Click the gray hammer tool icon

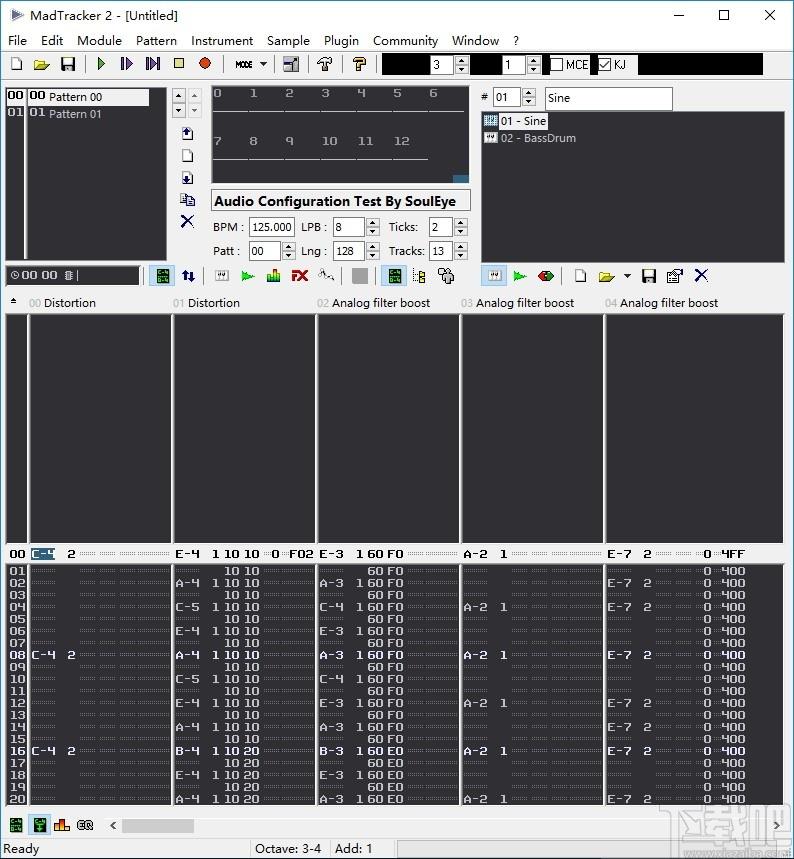point(325,64)
